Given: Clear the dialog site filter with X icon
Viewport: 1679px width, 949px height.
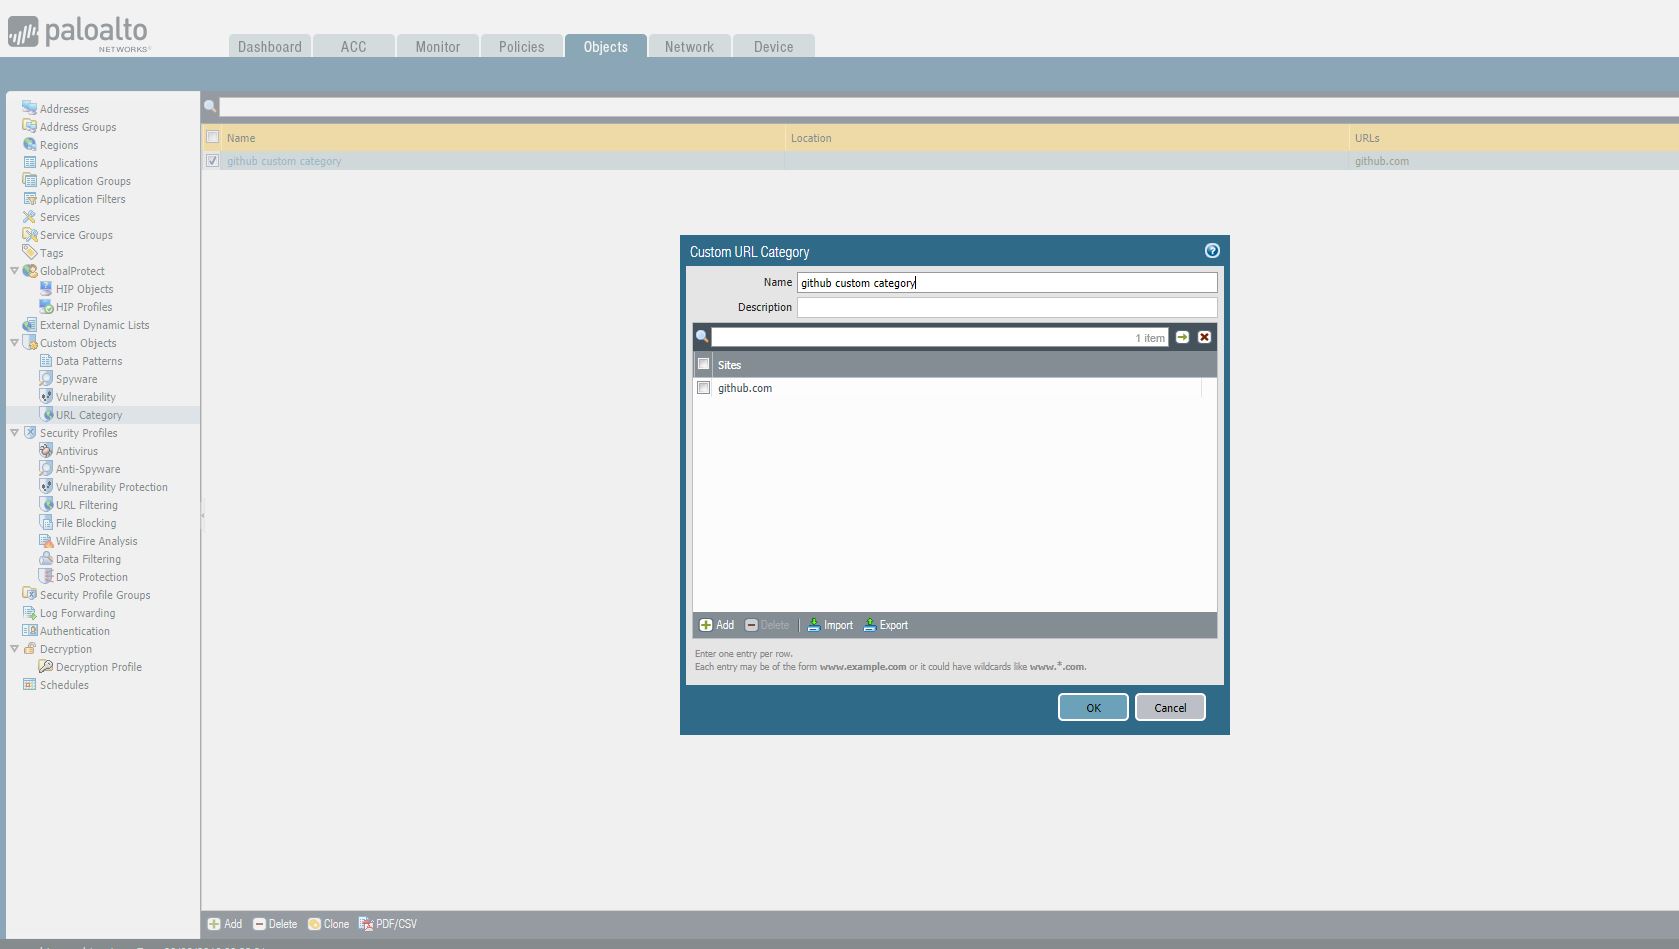Looking at the screenshot, I should 1204,337.
